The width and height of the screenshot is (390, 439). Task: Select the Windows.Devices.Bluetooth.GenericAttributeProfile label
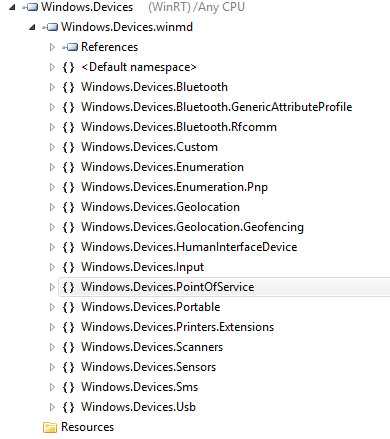point(217,107)
